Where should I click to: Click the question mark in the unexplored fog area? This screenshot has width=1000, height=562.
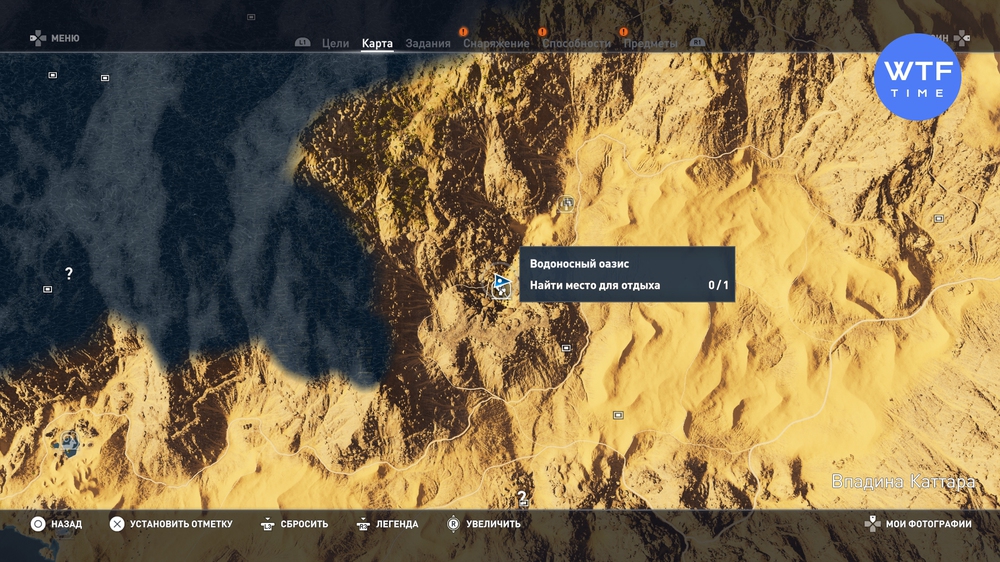(69, 273)
